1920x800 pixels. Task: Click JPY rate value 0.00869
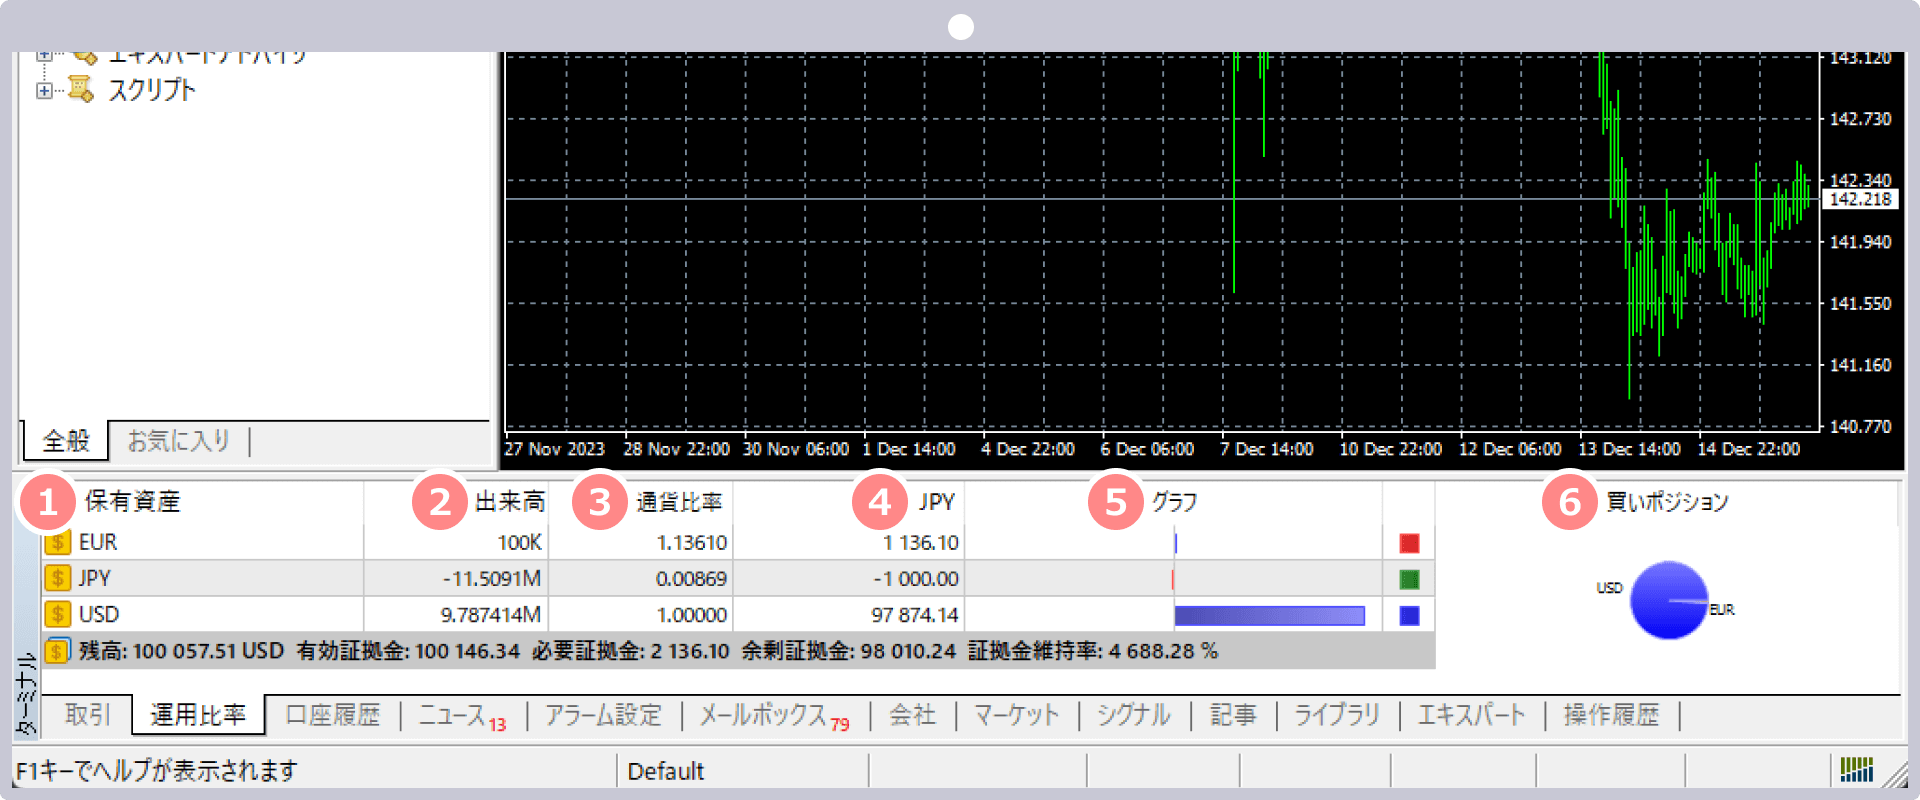tap(692, 578)
